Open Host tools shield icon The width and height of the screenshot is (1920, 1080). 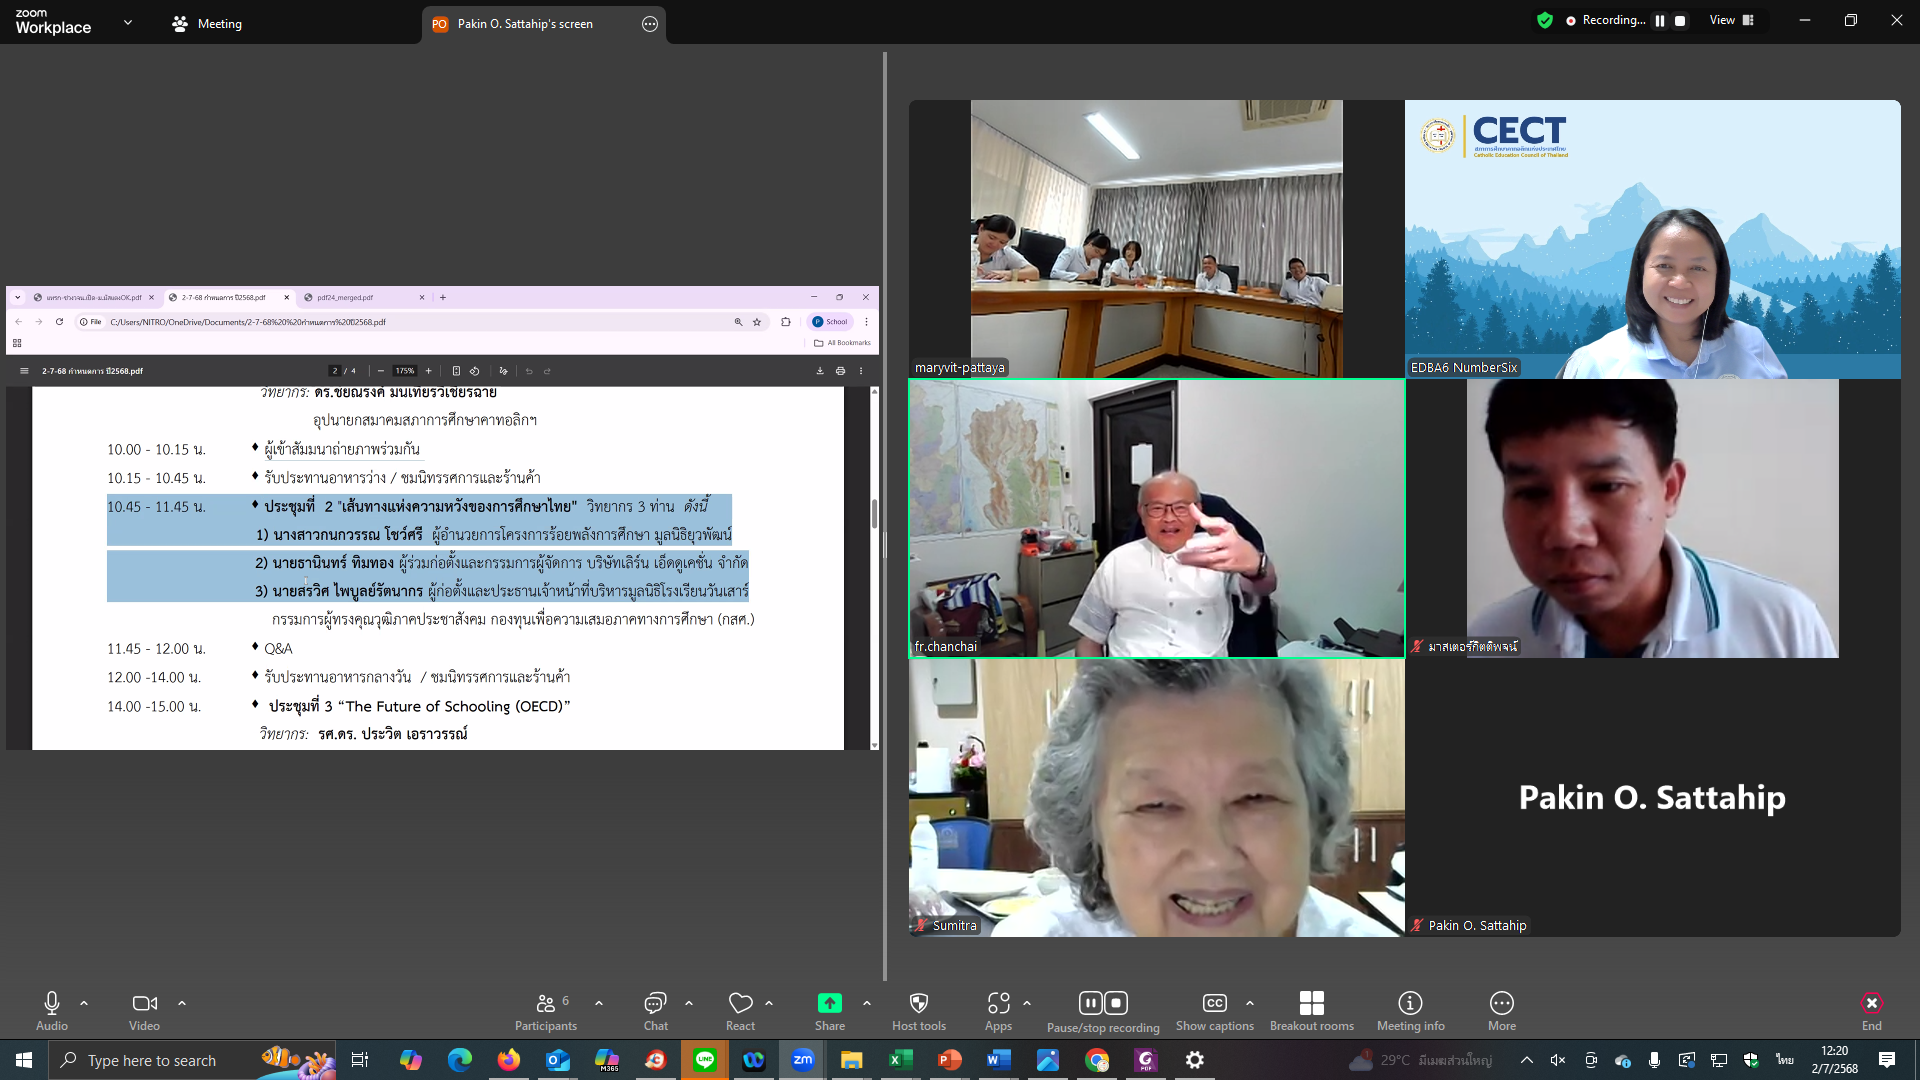[918, 1010]
